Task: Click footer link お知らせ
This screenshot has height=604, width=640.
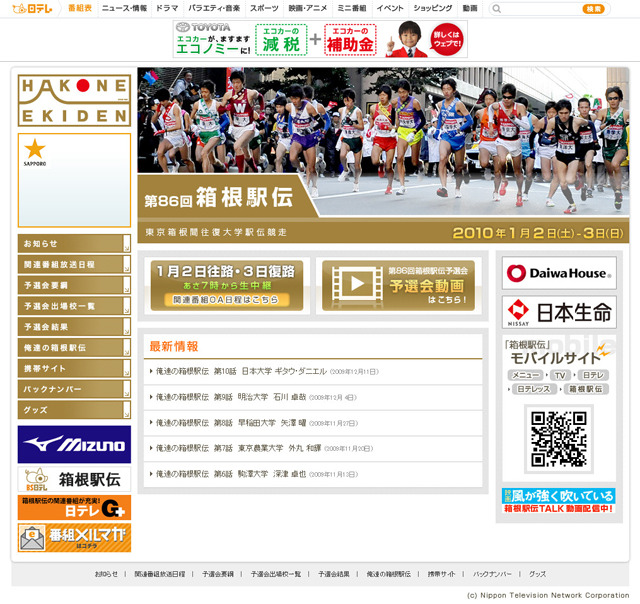Action: click(106, 574)
